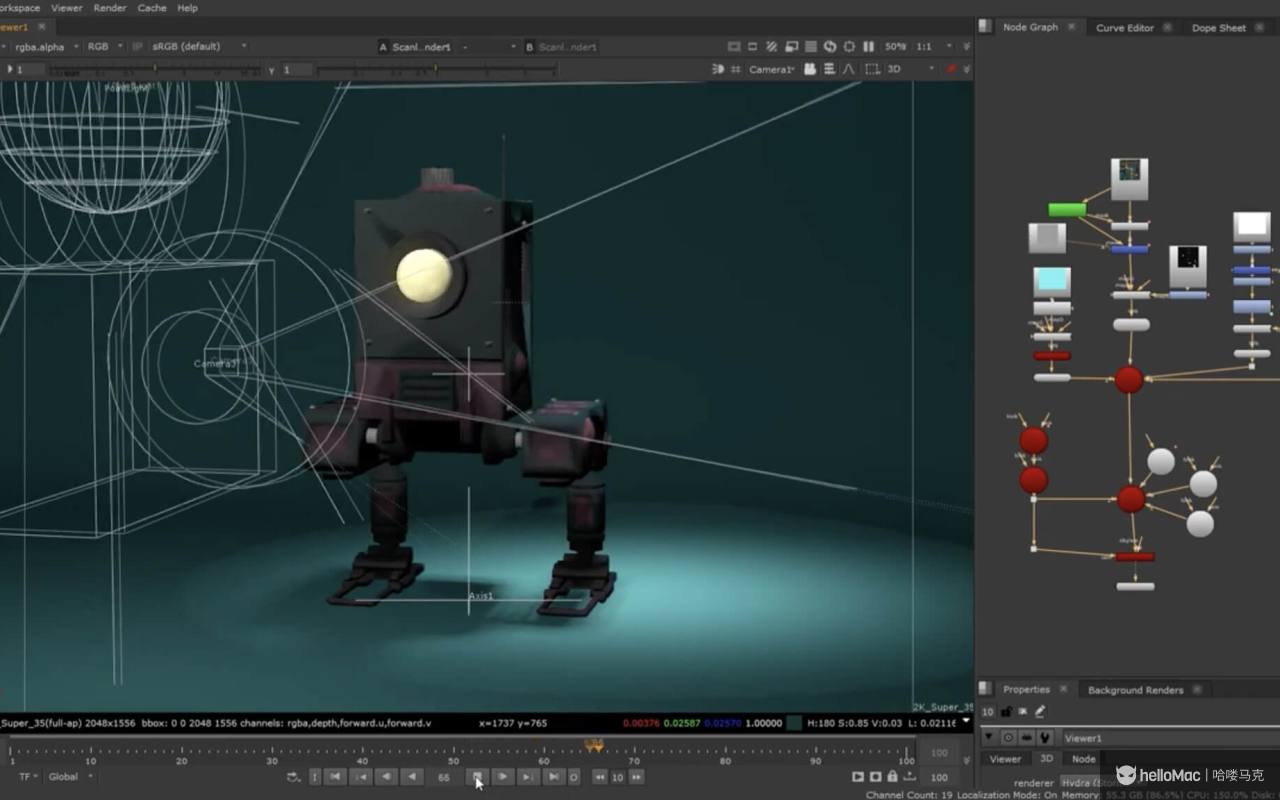Set the out point with the O button

click(574, 777)
